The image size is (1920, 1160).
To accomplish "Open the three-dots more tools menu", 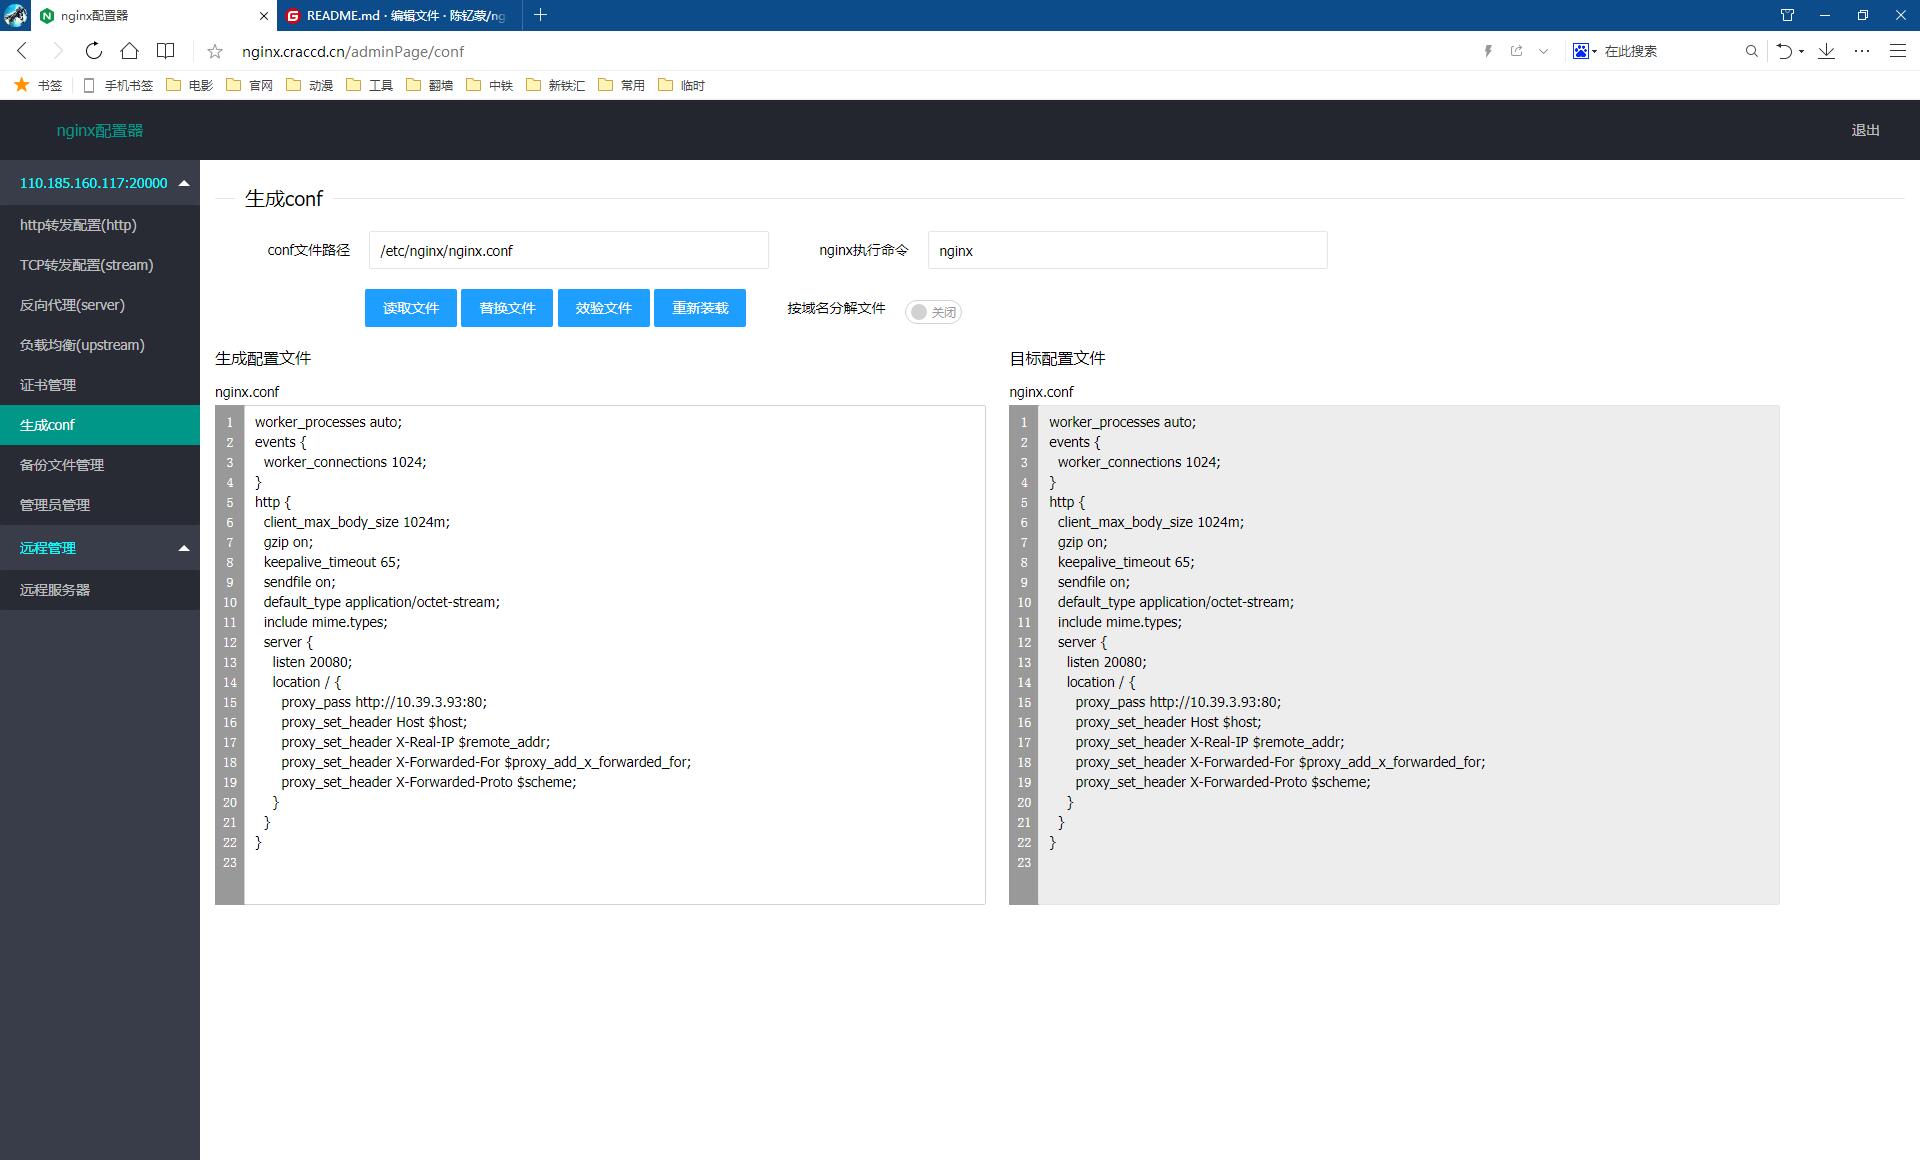I will point(1862,51).
